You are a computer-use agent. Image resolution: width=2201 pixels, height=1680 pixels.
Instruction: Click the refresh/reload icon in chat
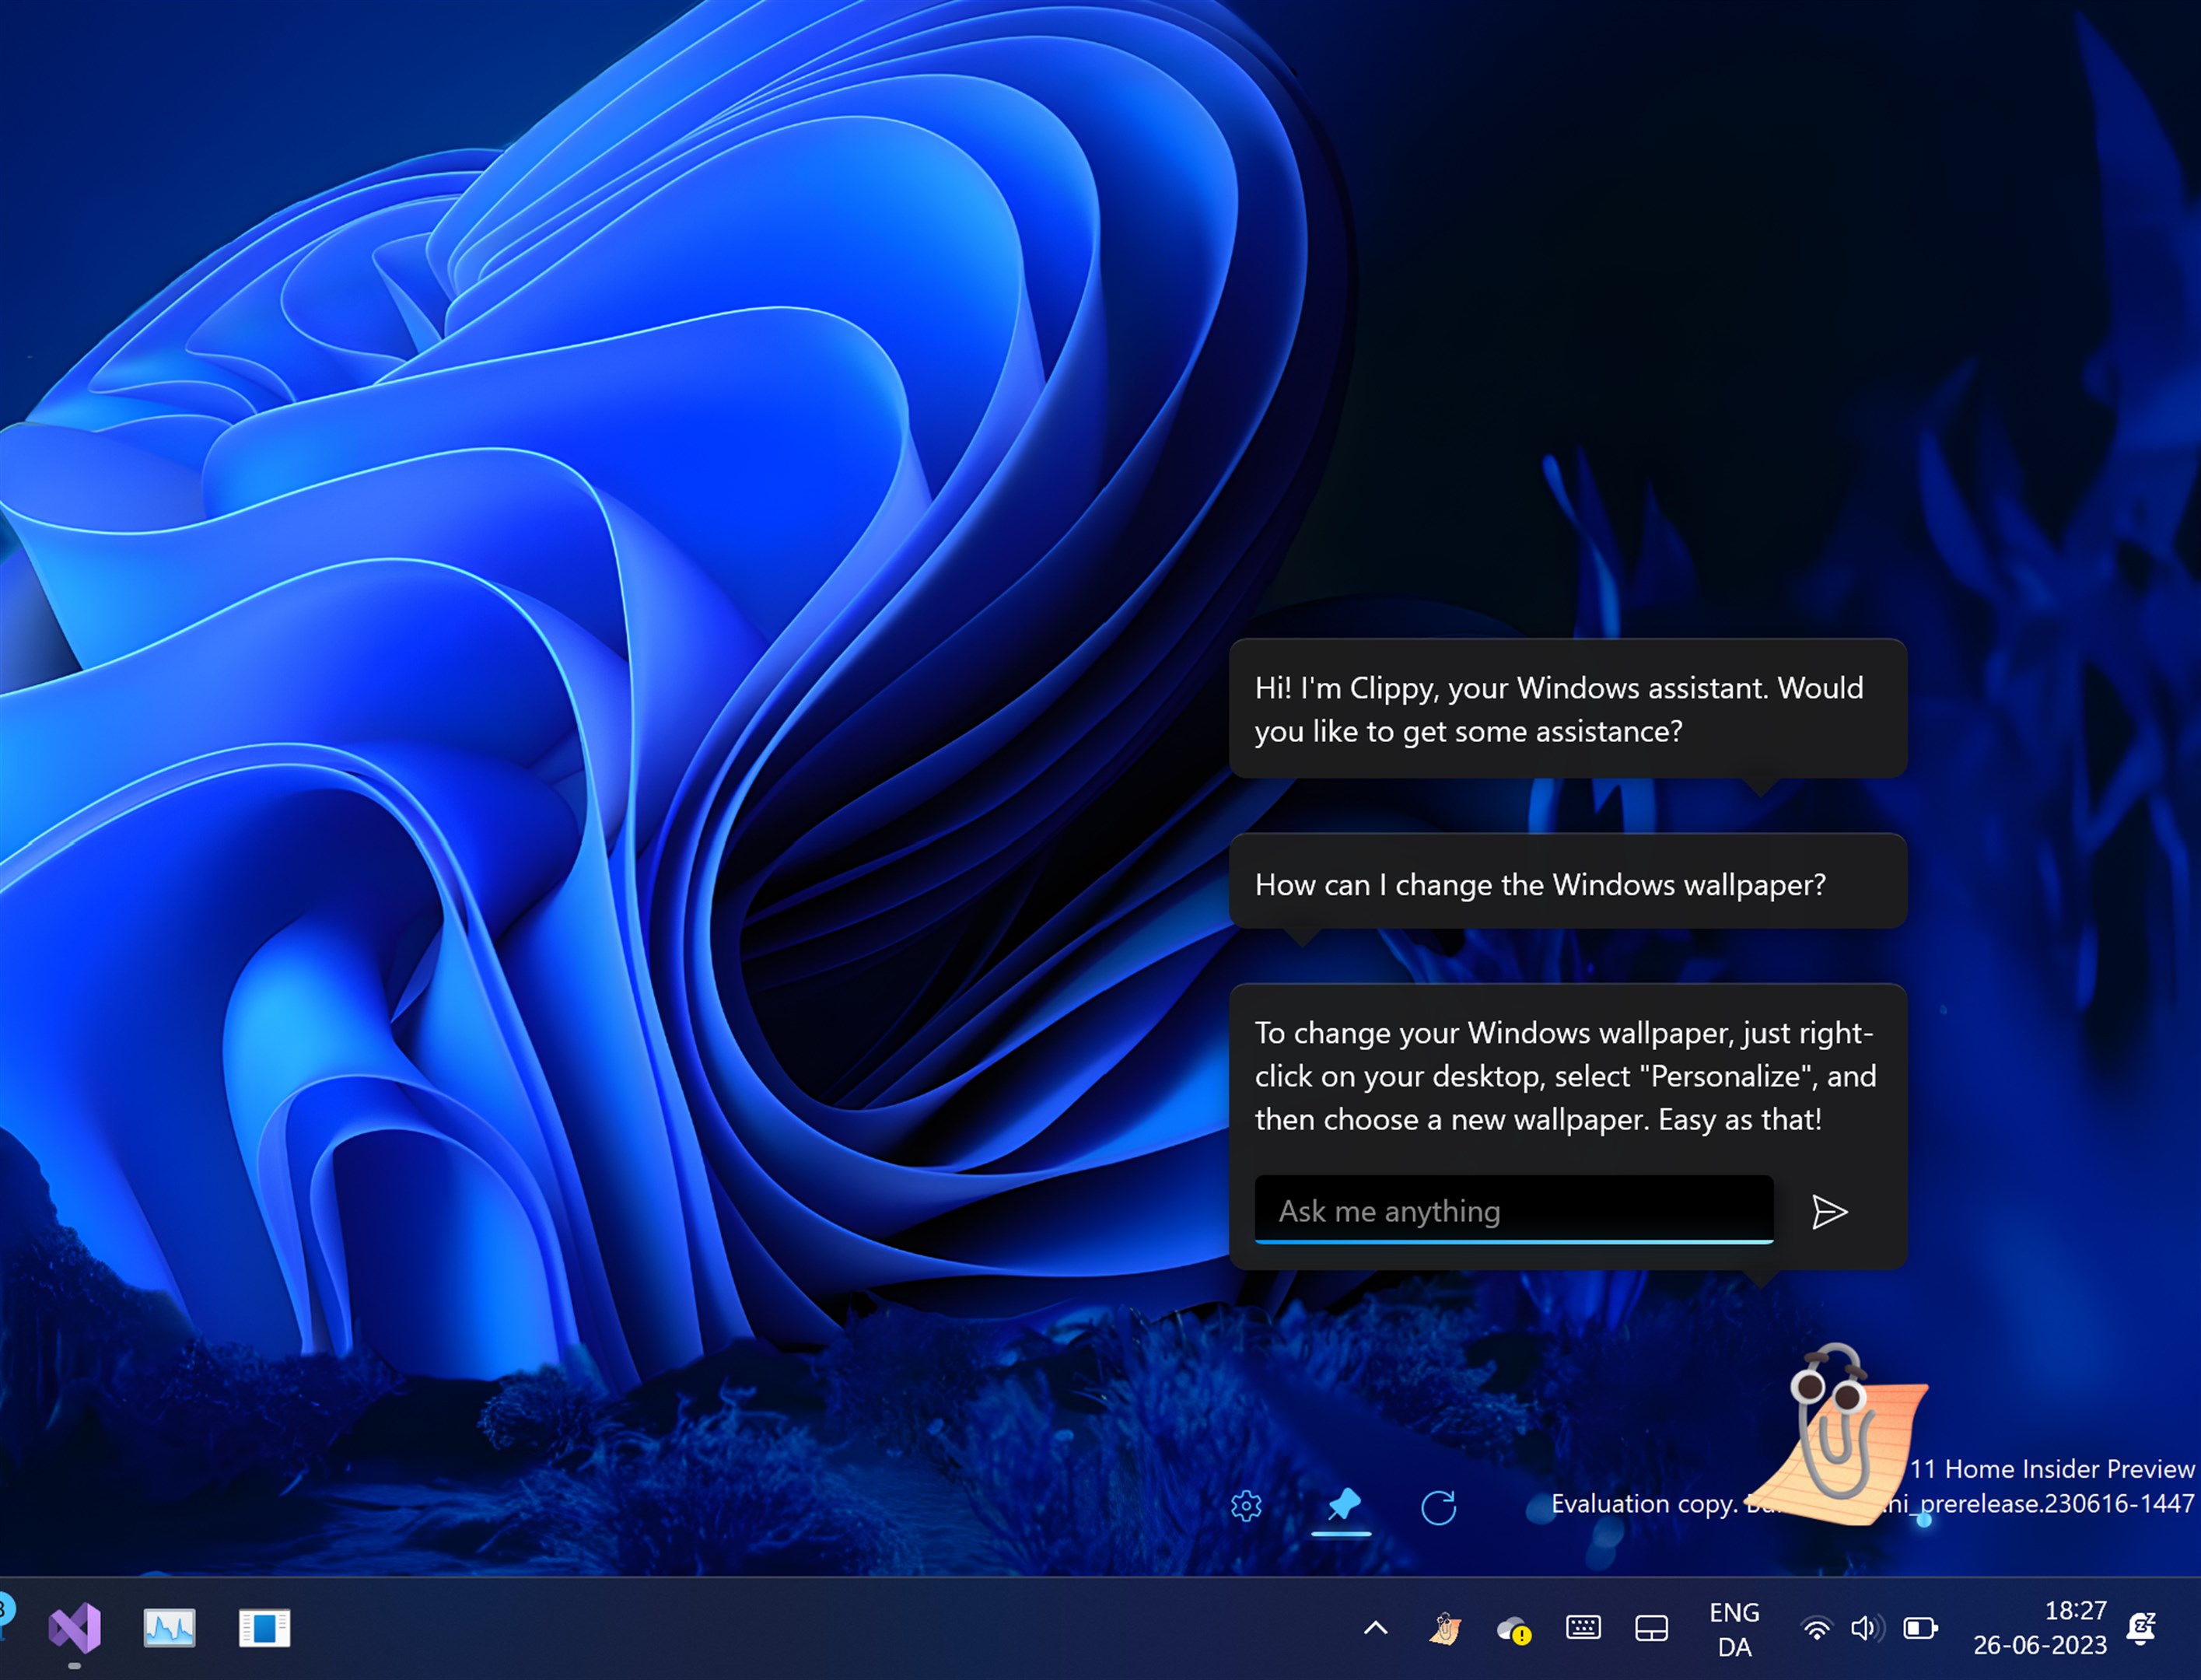[1439, 1505]
